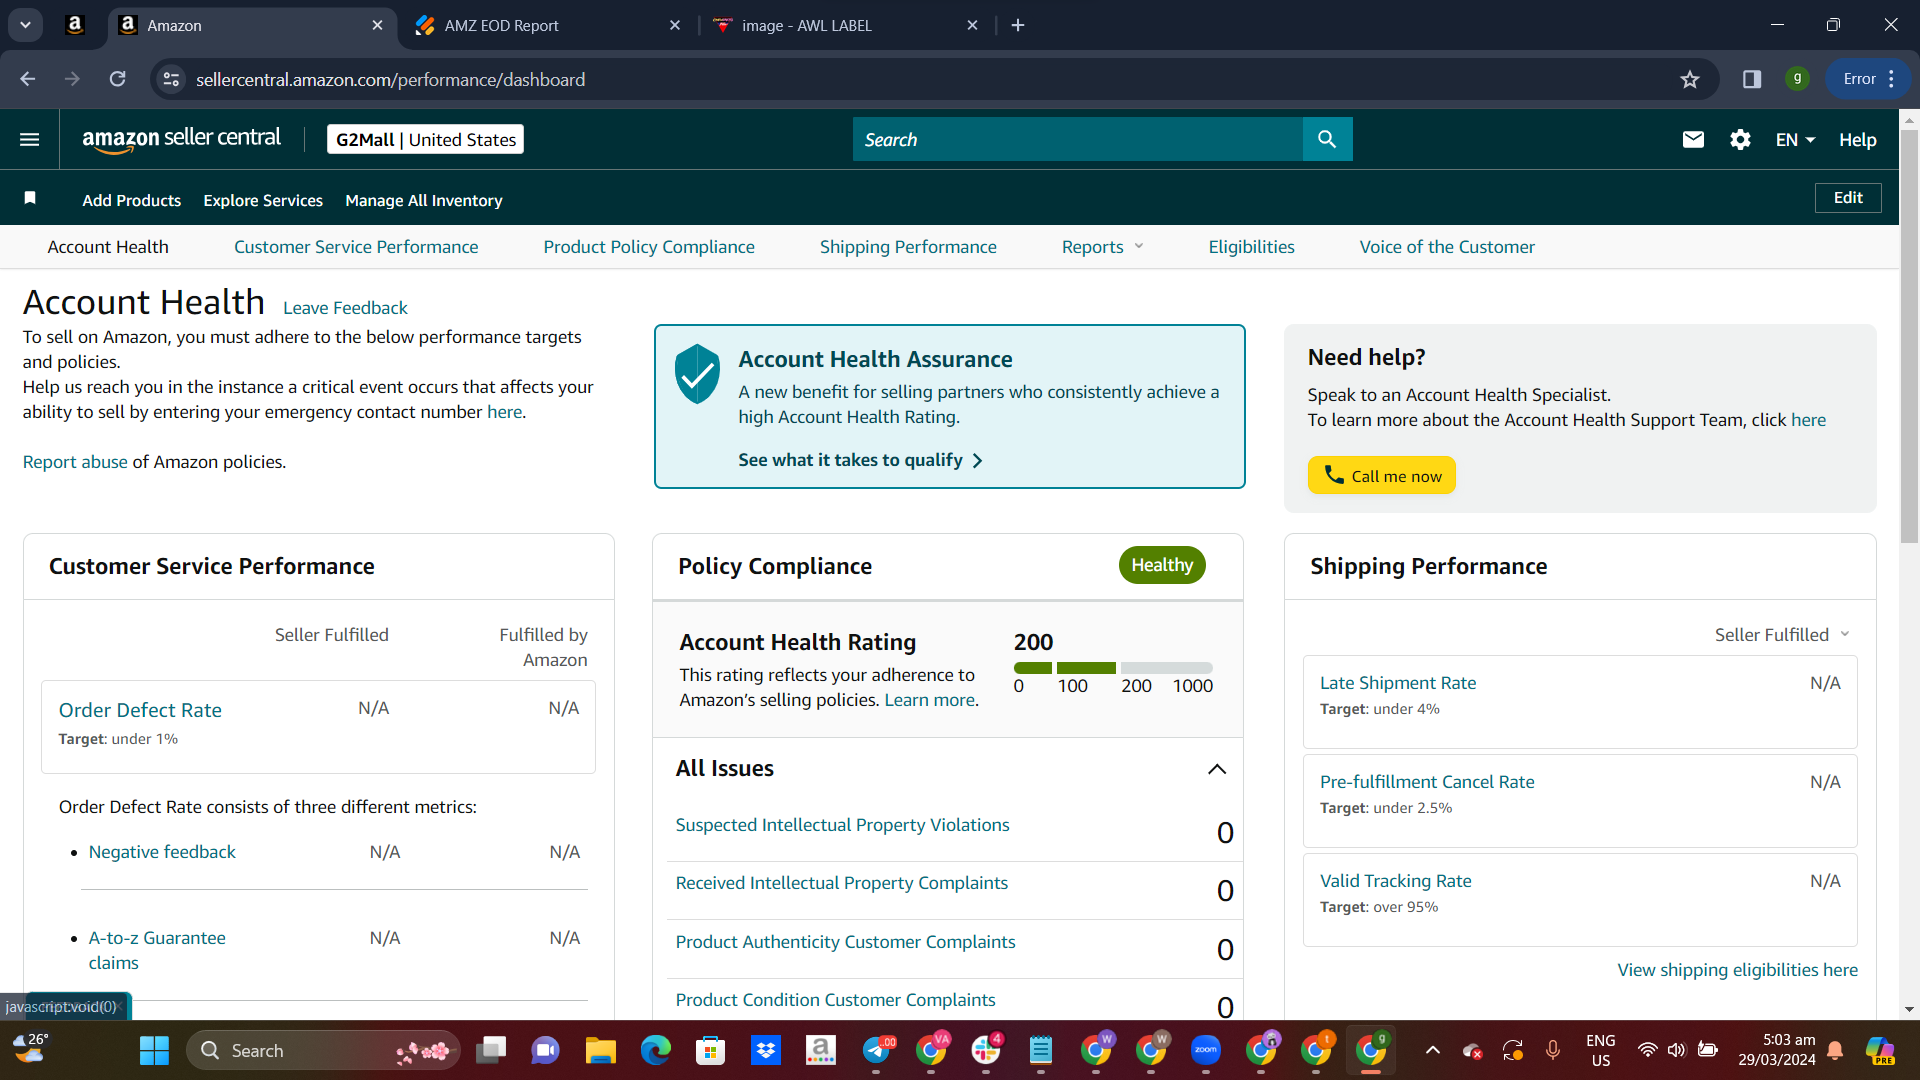The width and height of the screenshot is (1920, 1080).
Task: Open the Product Policy Compliance tab
Action: coord(649,247)
